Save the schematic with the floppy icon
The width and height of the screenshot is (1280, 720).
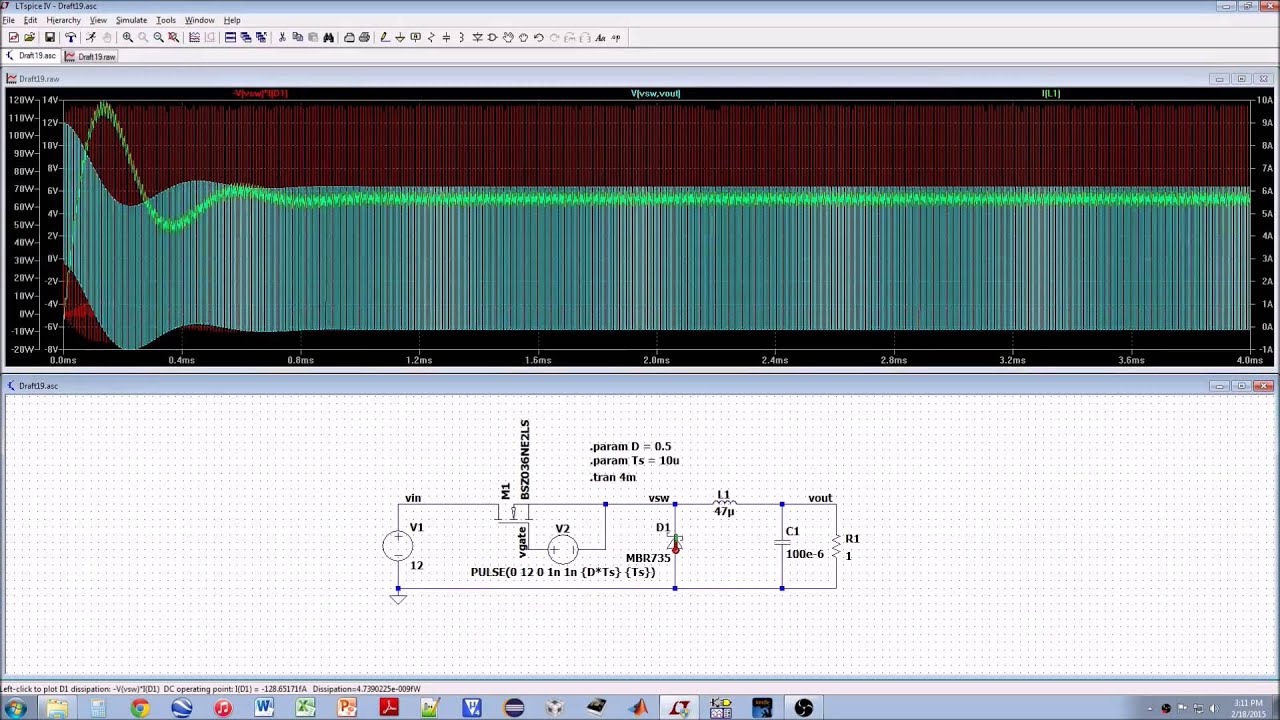coord(49,37)
